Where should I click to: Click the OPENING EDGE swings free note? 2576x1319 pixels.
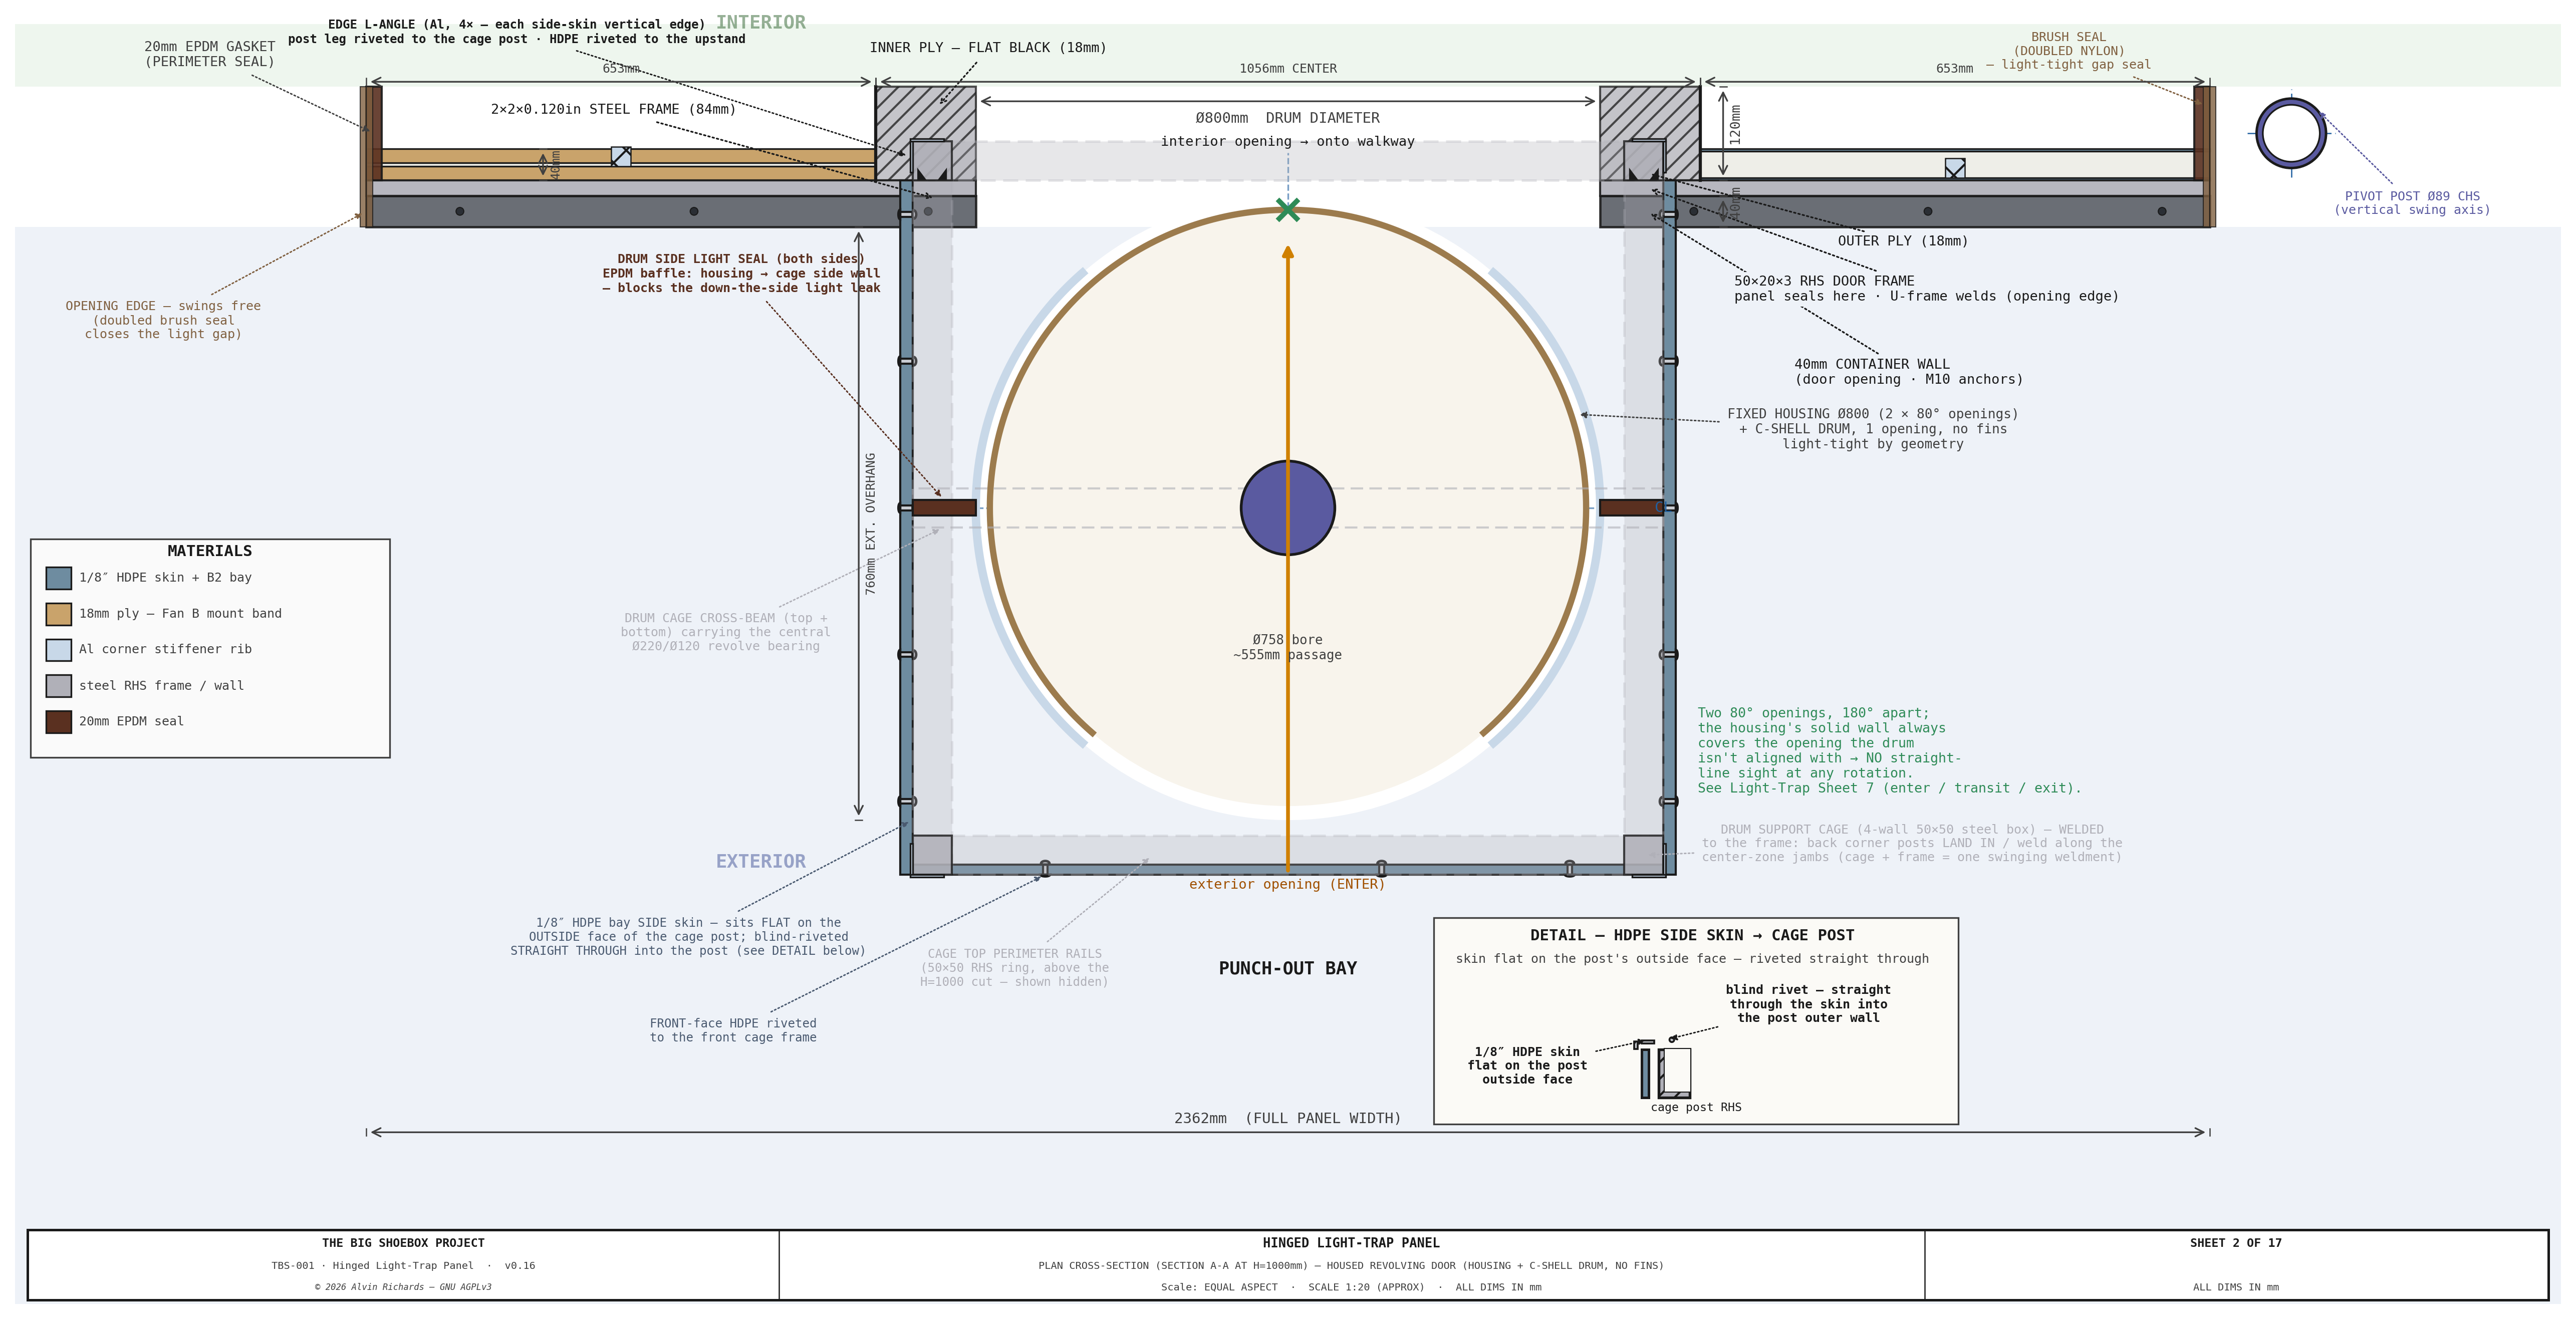pyautogui.click(x=163, y=320)
